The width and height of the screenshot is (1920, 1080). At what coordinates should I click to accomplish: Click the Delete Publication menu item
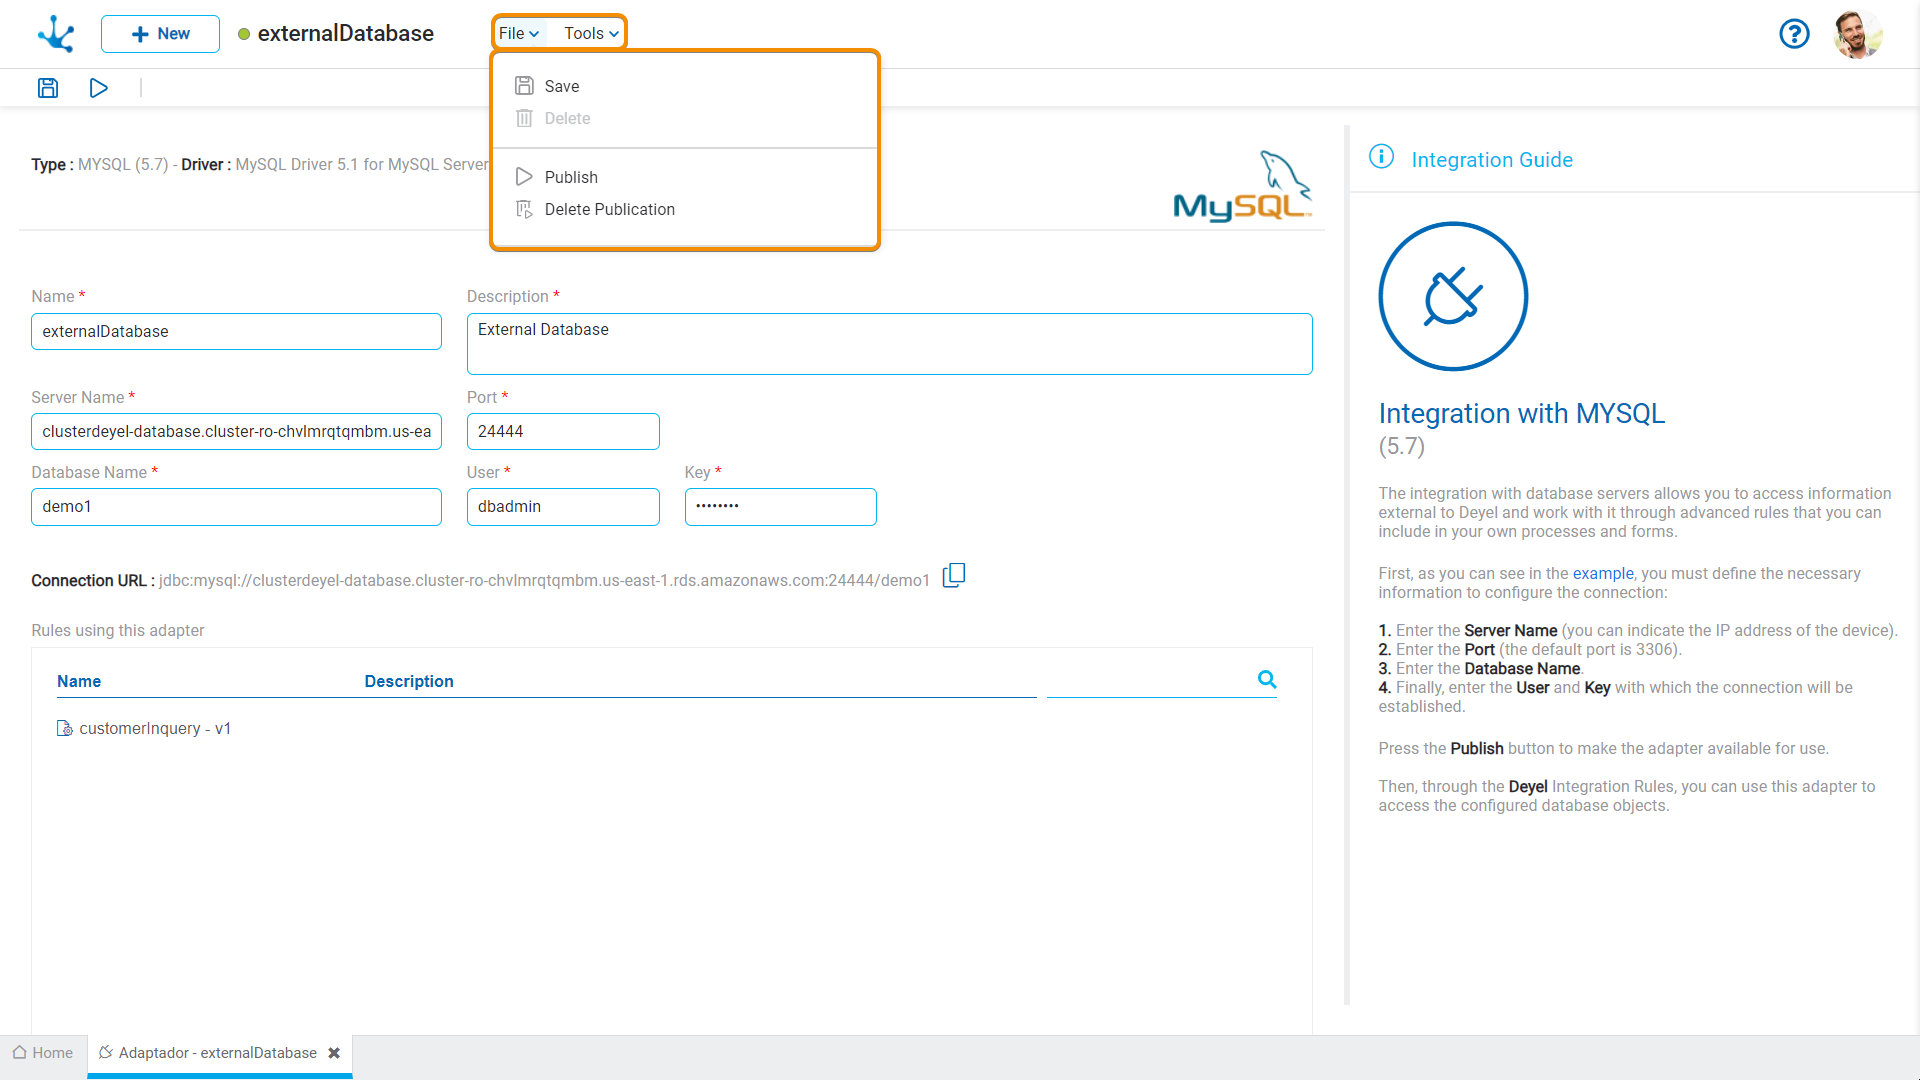(x=611, y=208)
